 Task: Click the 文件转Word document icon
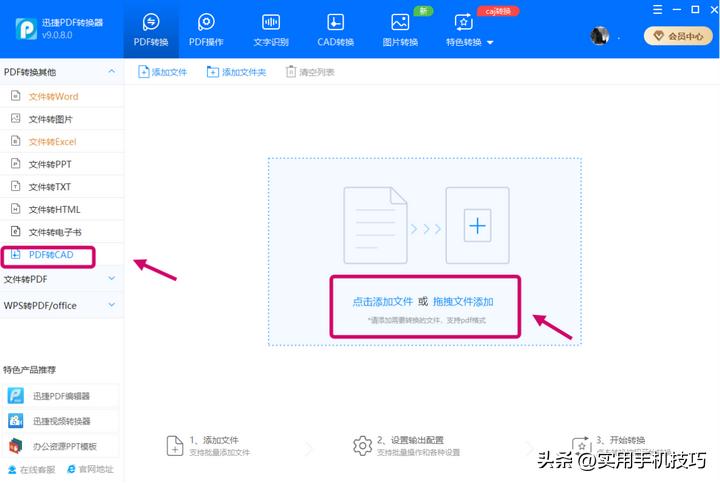pos(16,95)
